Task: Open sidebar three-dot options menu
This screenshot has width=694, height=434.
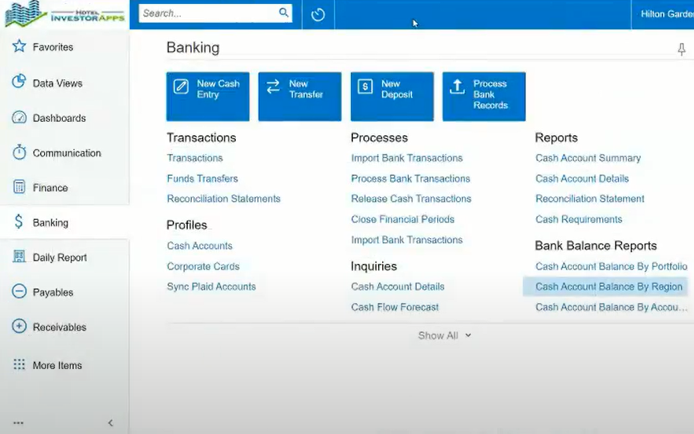Action: pos(18,423)
